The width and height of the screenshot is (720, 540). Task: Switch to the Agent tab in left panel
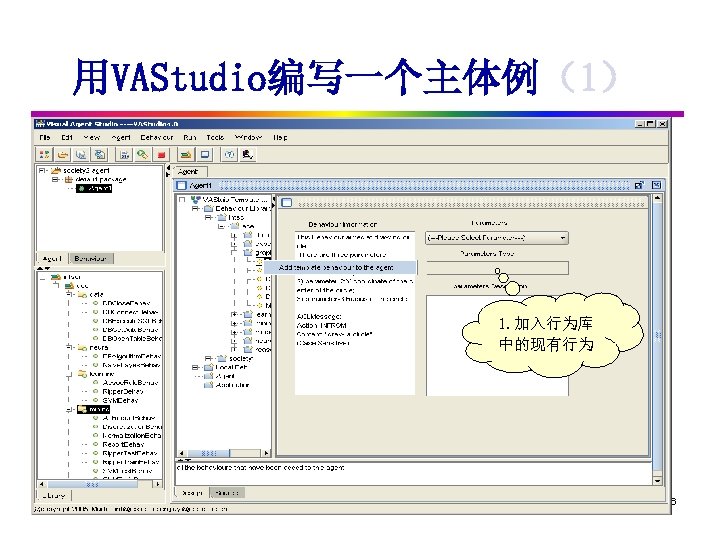coord(52,259)
